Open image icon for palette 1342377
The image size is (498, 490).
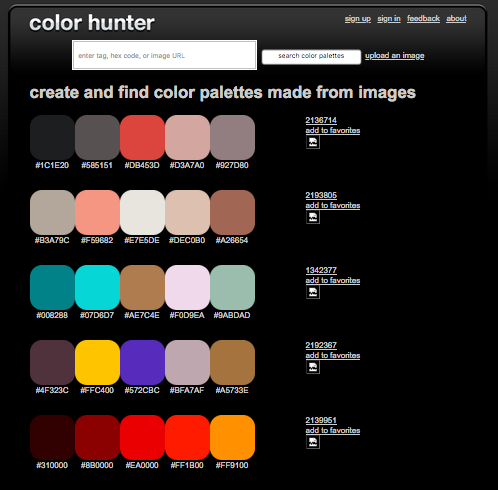[313, 292]
